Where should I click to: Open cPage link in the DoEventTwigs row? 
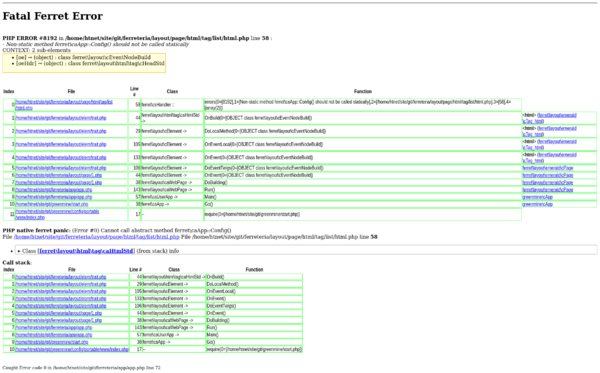[x=548, y=168]
